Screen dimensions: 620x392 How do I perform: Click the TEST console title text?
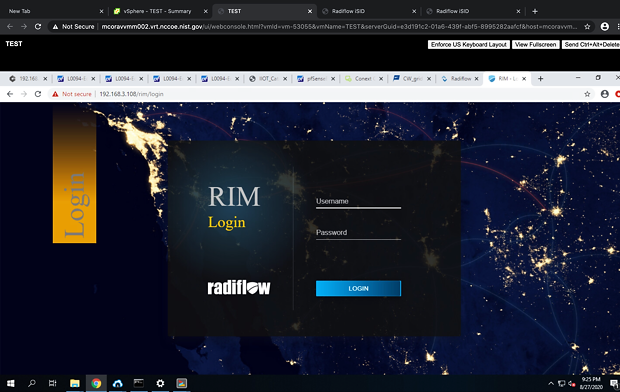tap(14, 44)
